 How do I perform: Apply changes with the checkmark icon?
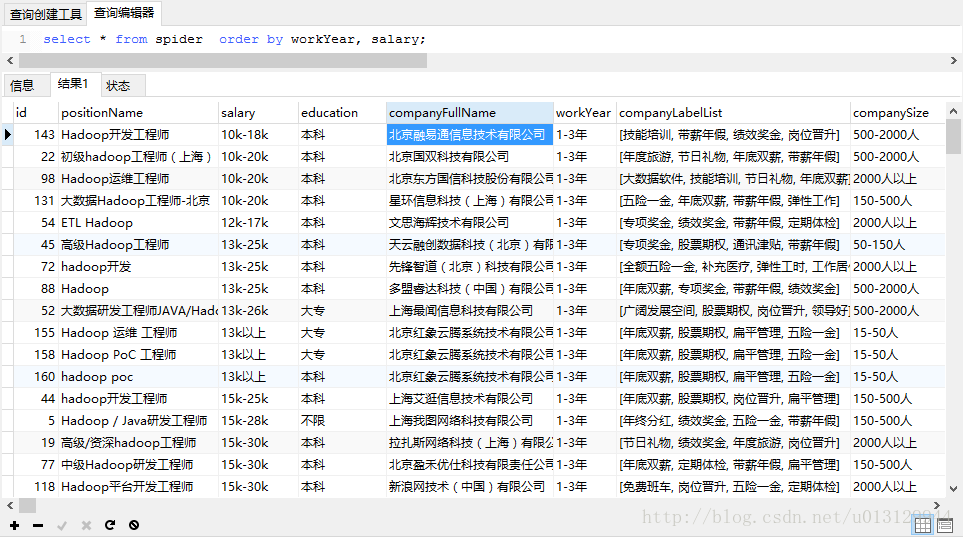coord(62,525)
